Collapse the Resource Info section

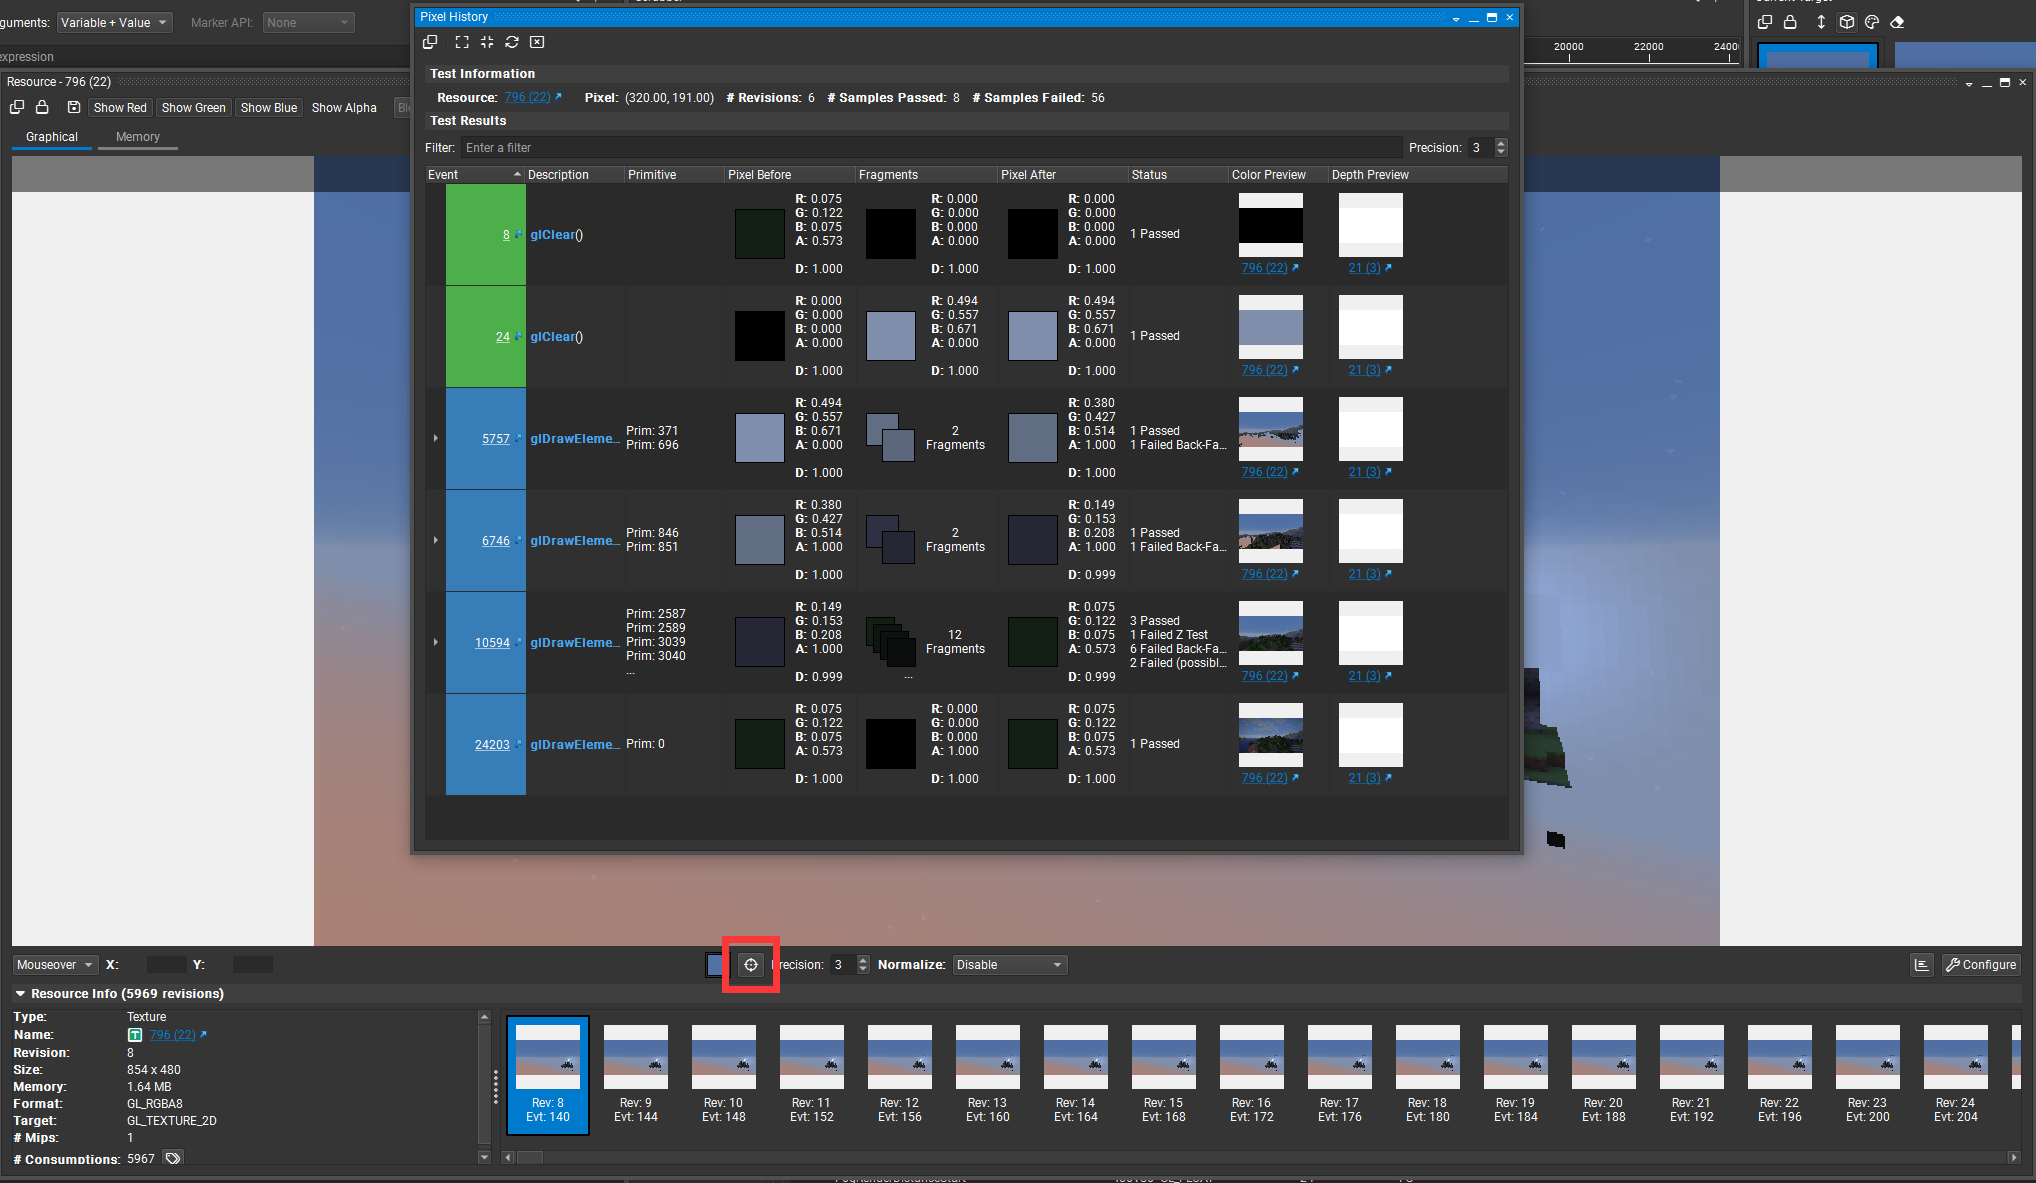[x=20, y=994]
